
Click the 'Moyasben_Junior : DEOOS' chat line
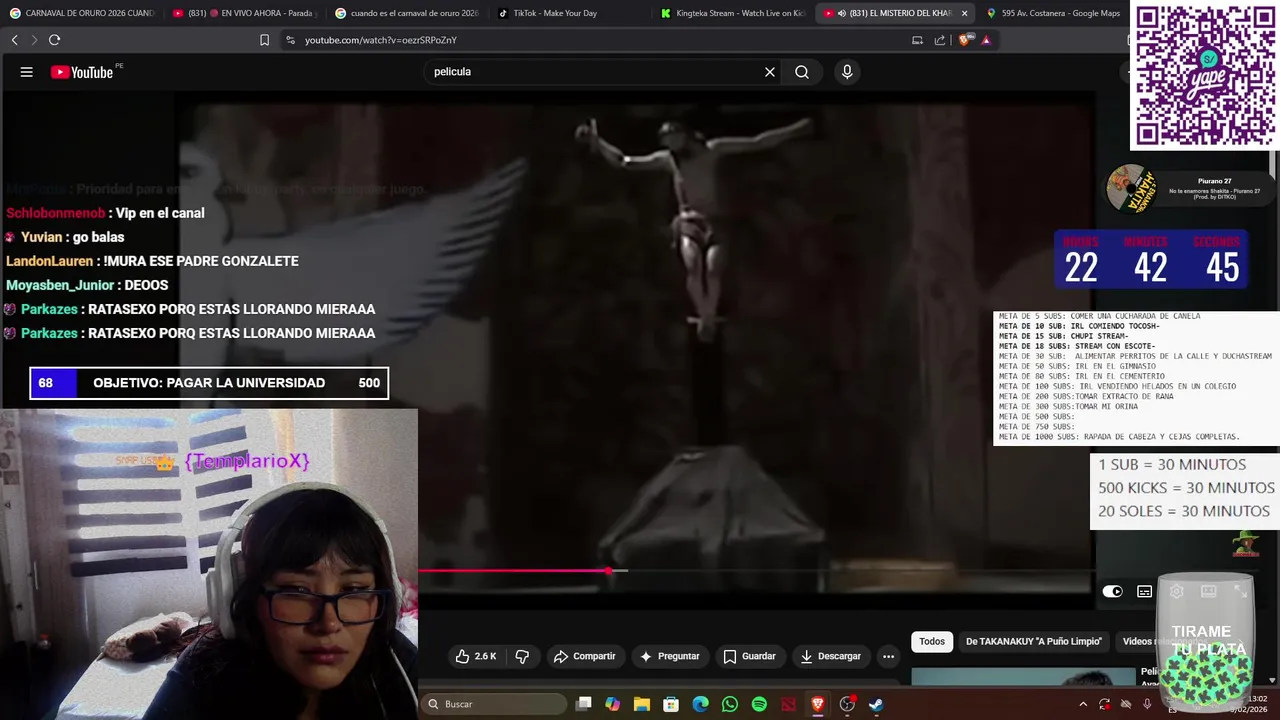(87, 285)
